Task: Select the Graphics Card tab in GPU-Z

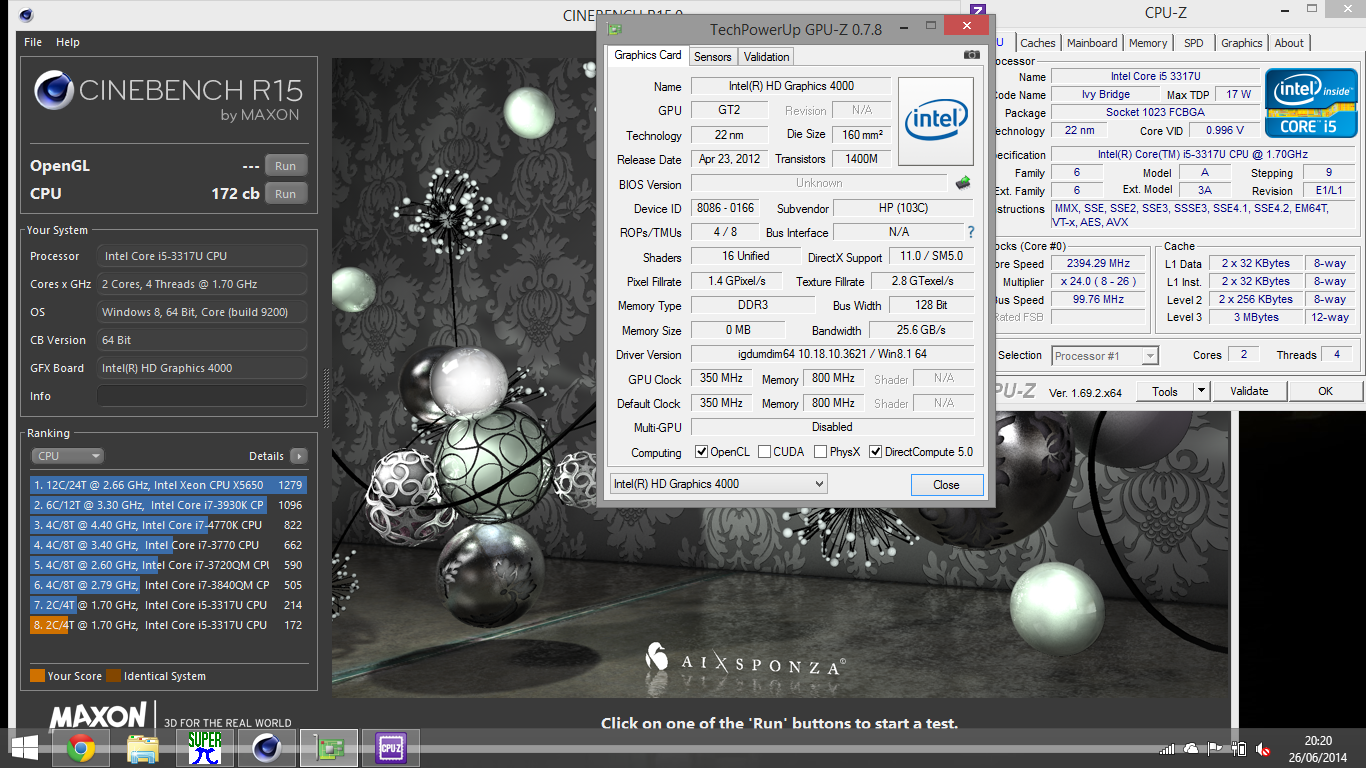Action: [648, 55]
